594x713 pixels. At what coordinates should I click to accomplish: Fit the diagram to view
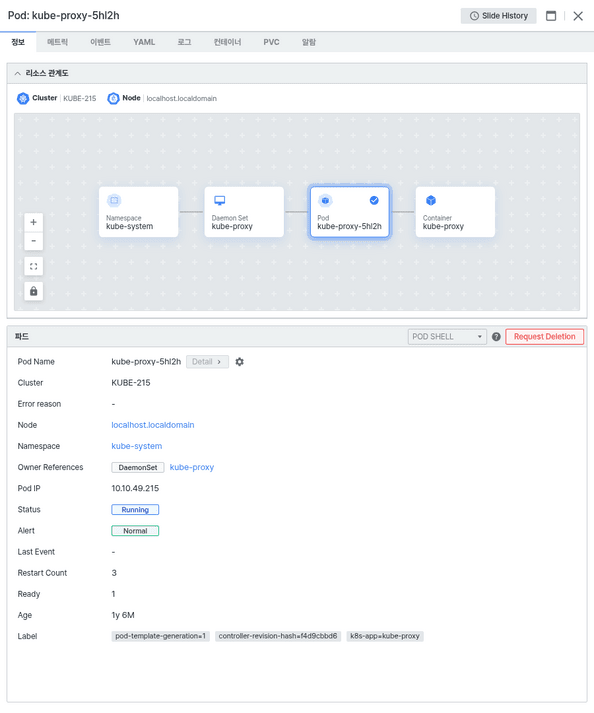pyautogui.click(x=34, y=266)
